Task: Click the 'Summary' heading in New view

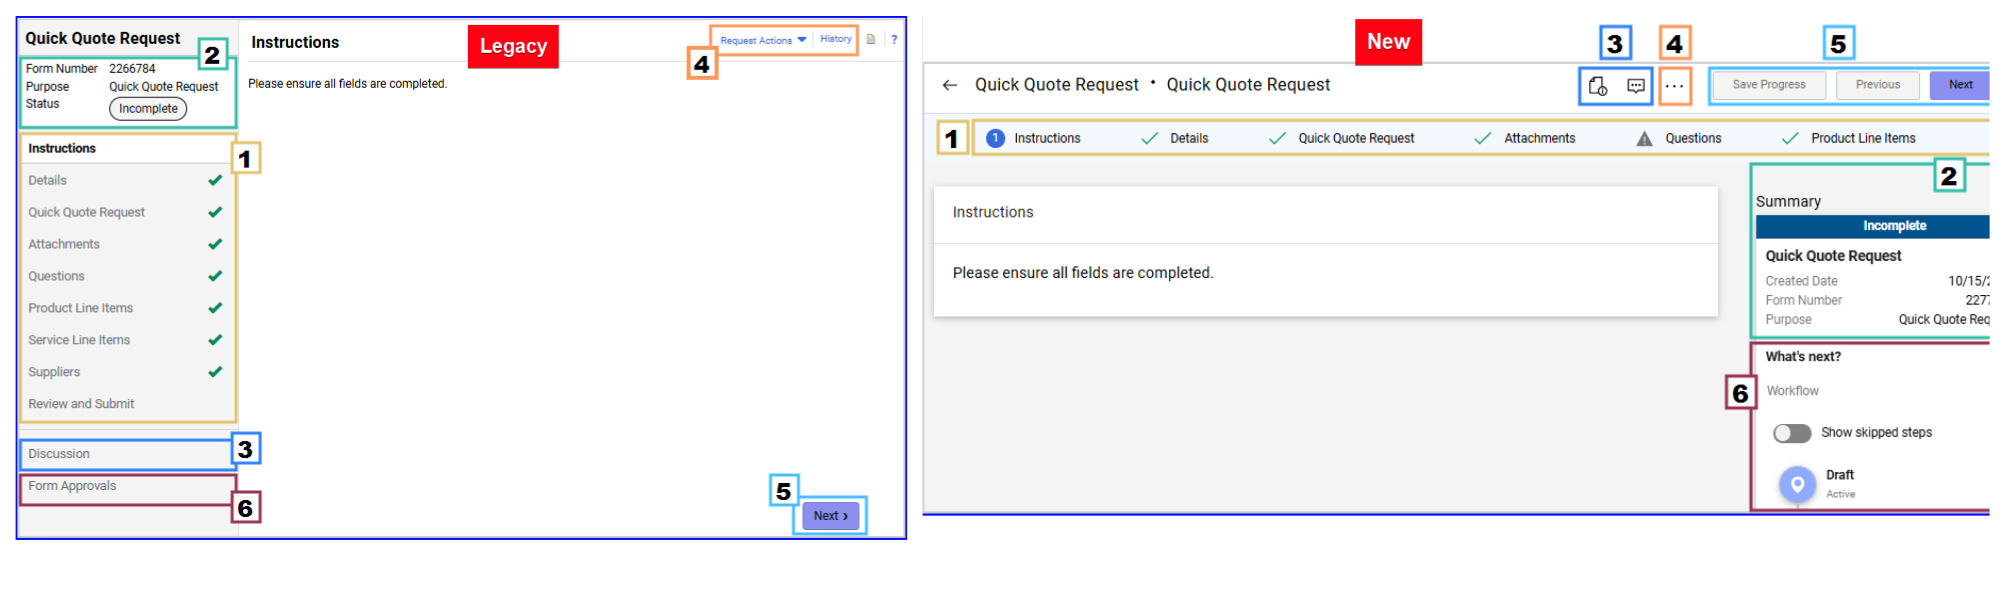Action: pyautogui.click(x=1788, y=202)
